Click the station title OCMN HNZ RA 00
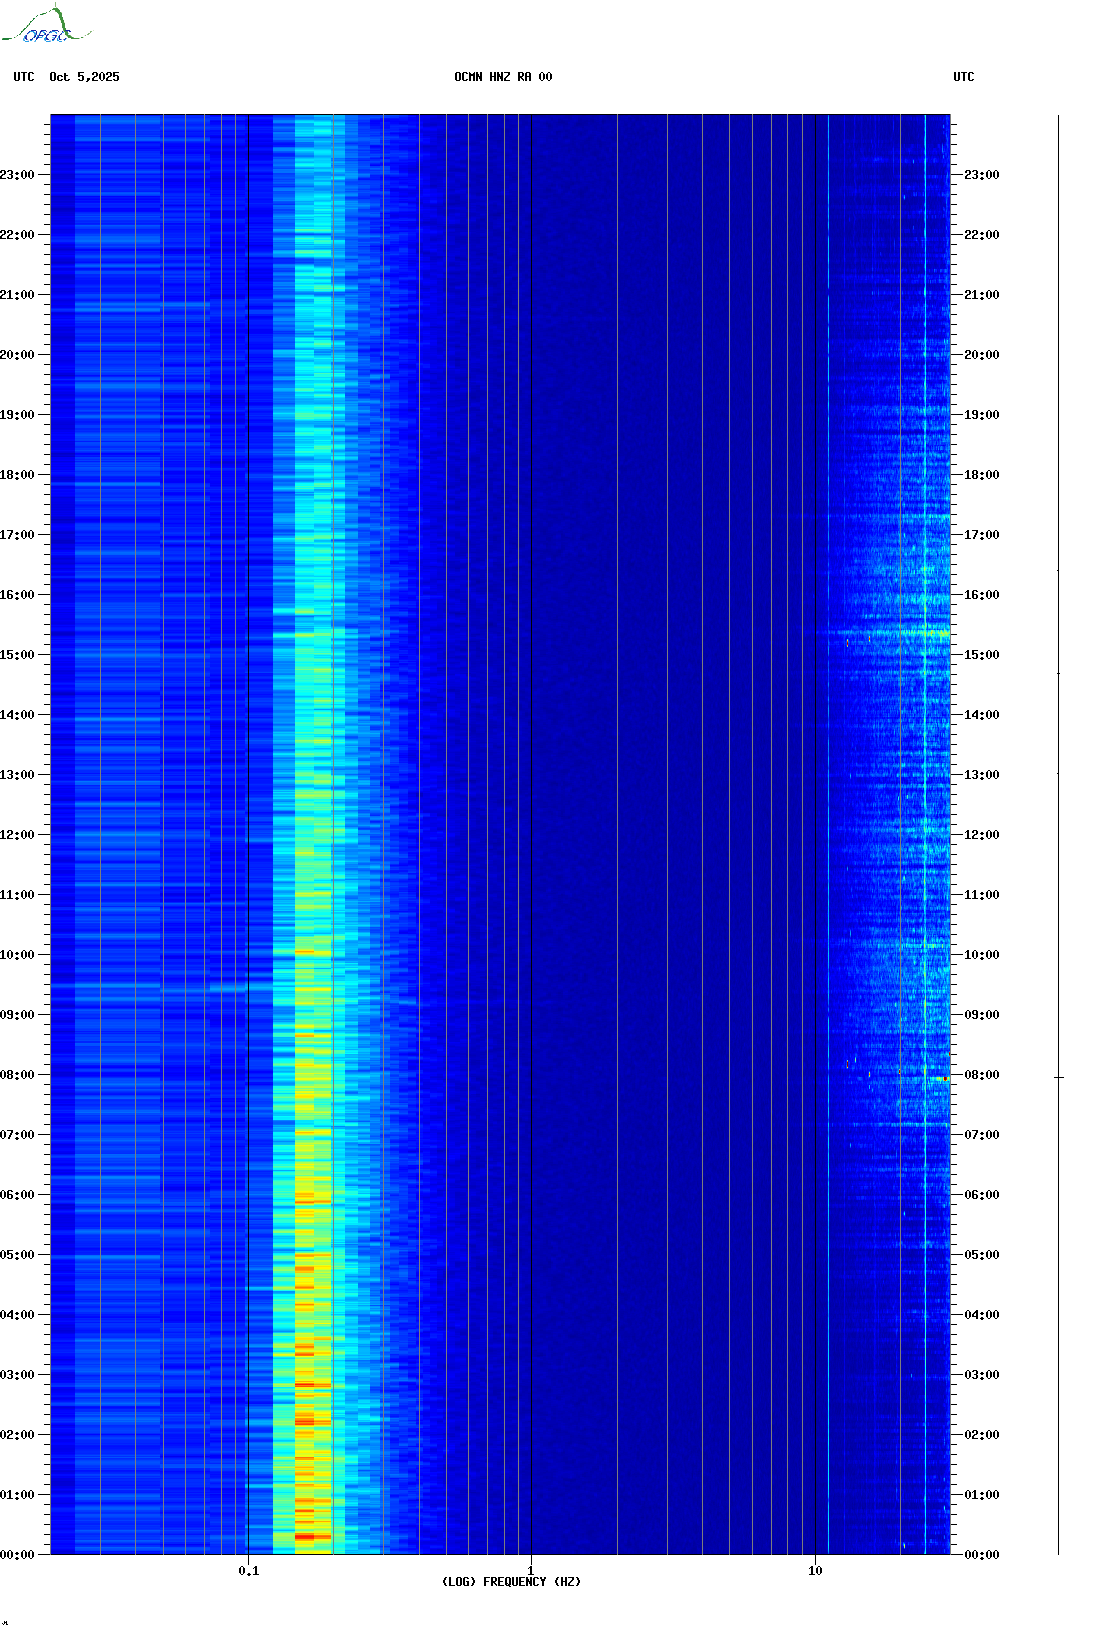Viewport: 1102px width, 1634px height. point(503,77)
